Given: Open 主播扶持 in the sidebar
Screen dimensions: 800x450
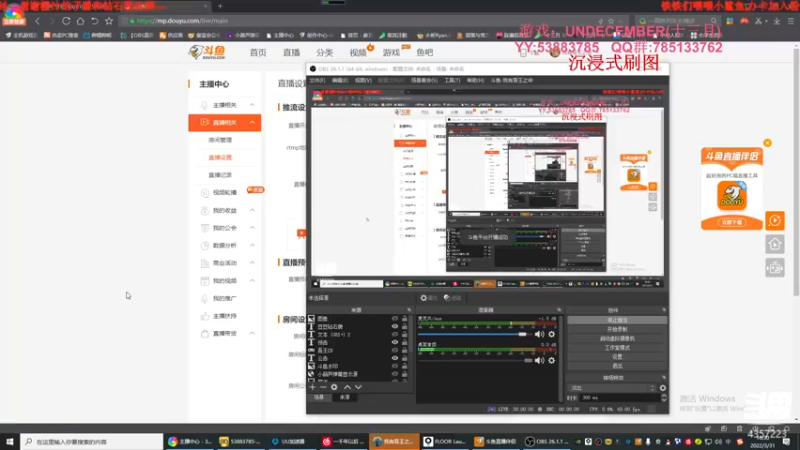Looking at the screenshot, I should [x=224, y=316].
